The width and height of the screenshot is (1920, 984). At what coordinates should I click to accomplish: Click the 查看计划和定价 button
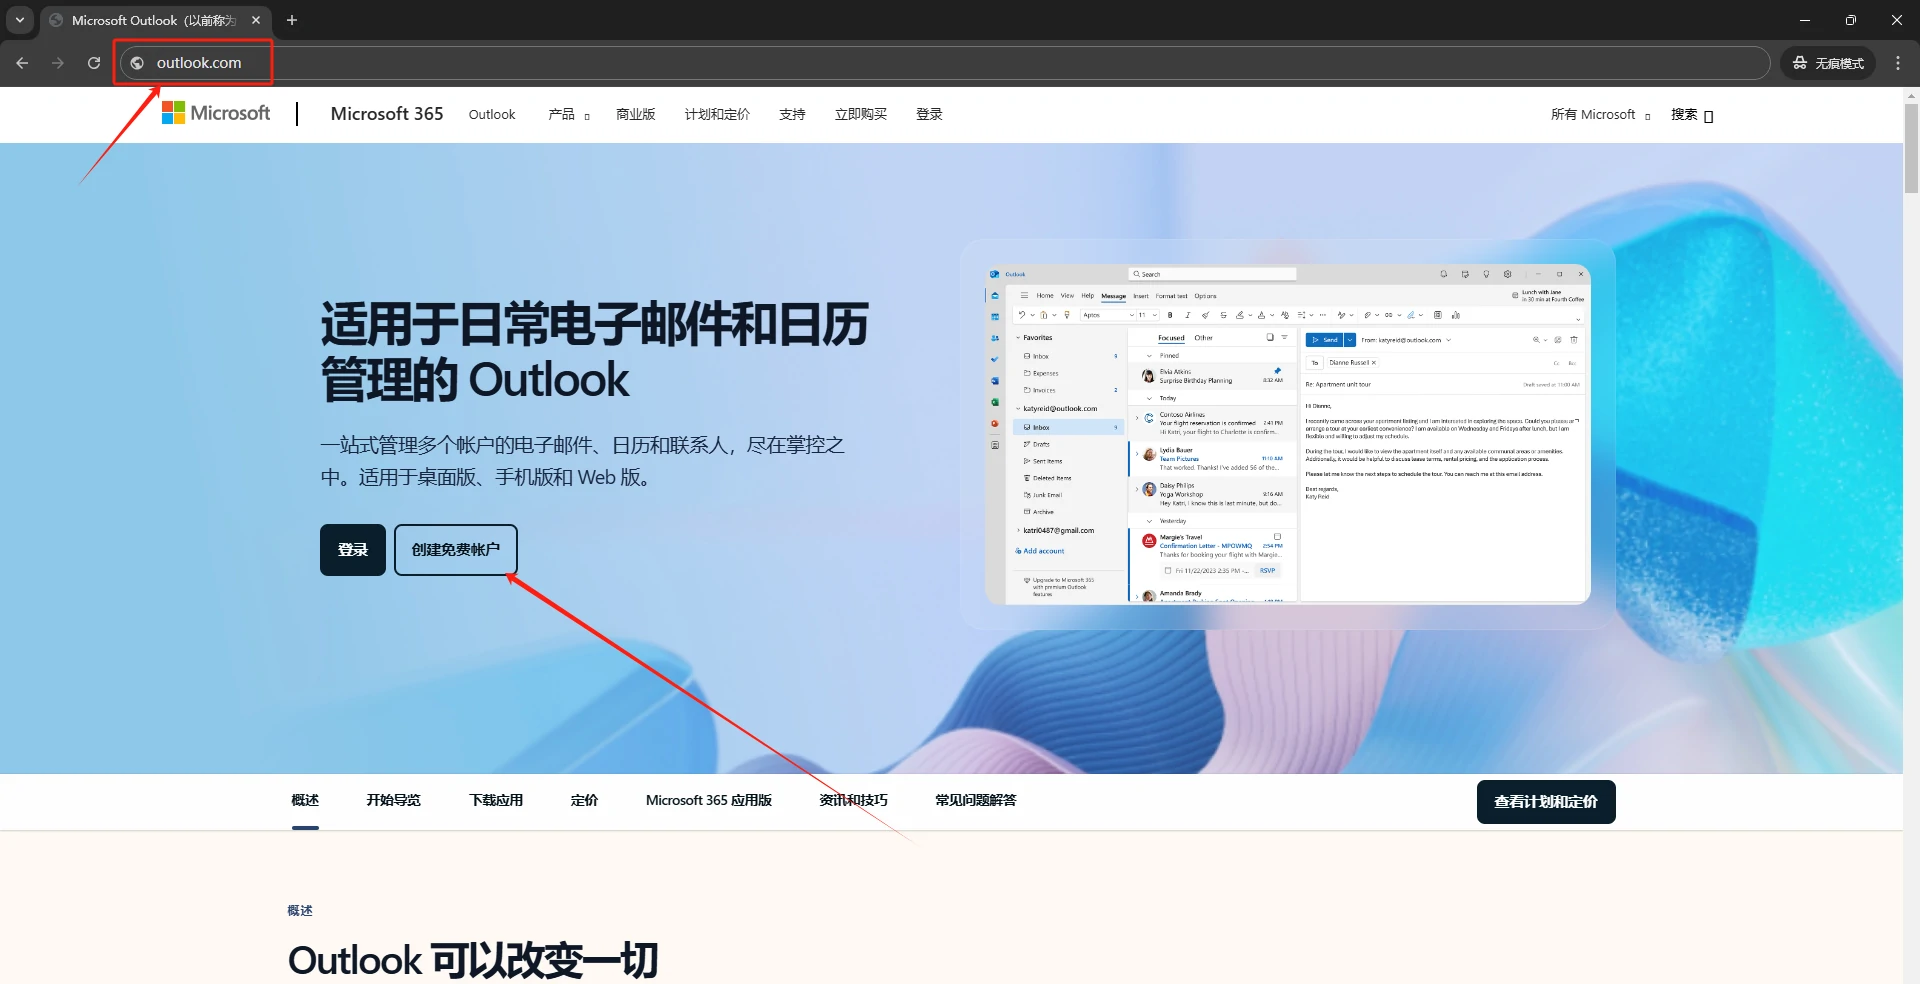pos(1546,802)
